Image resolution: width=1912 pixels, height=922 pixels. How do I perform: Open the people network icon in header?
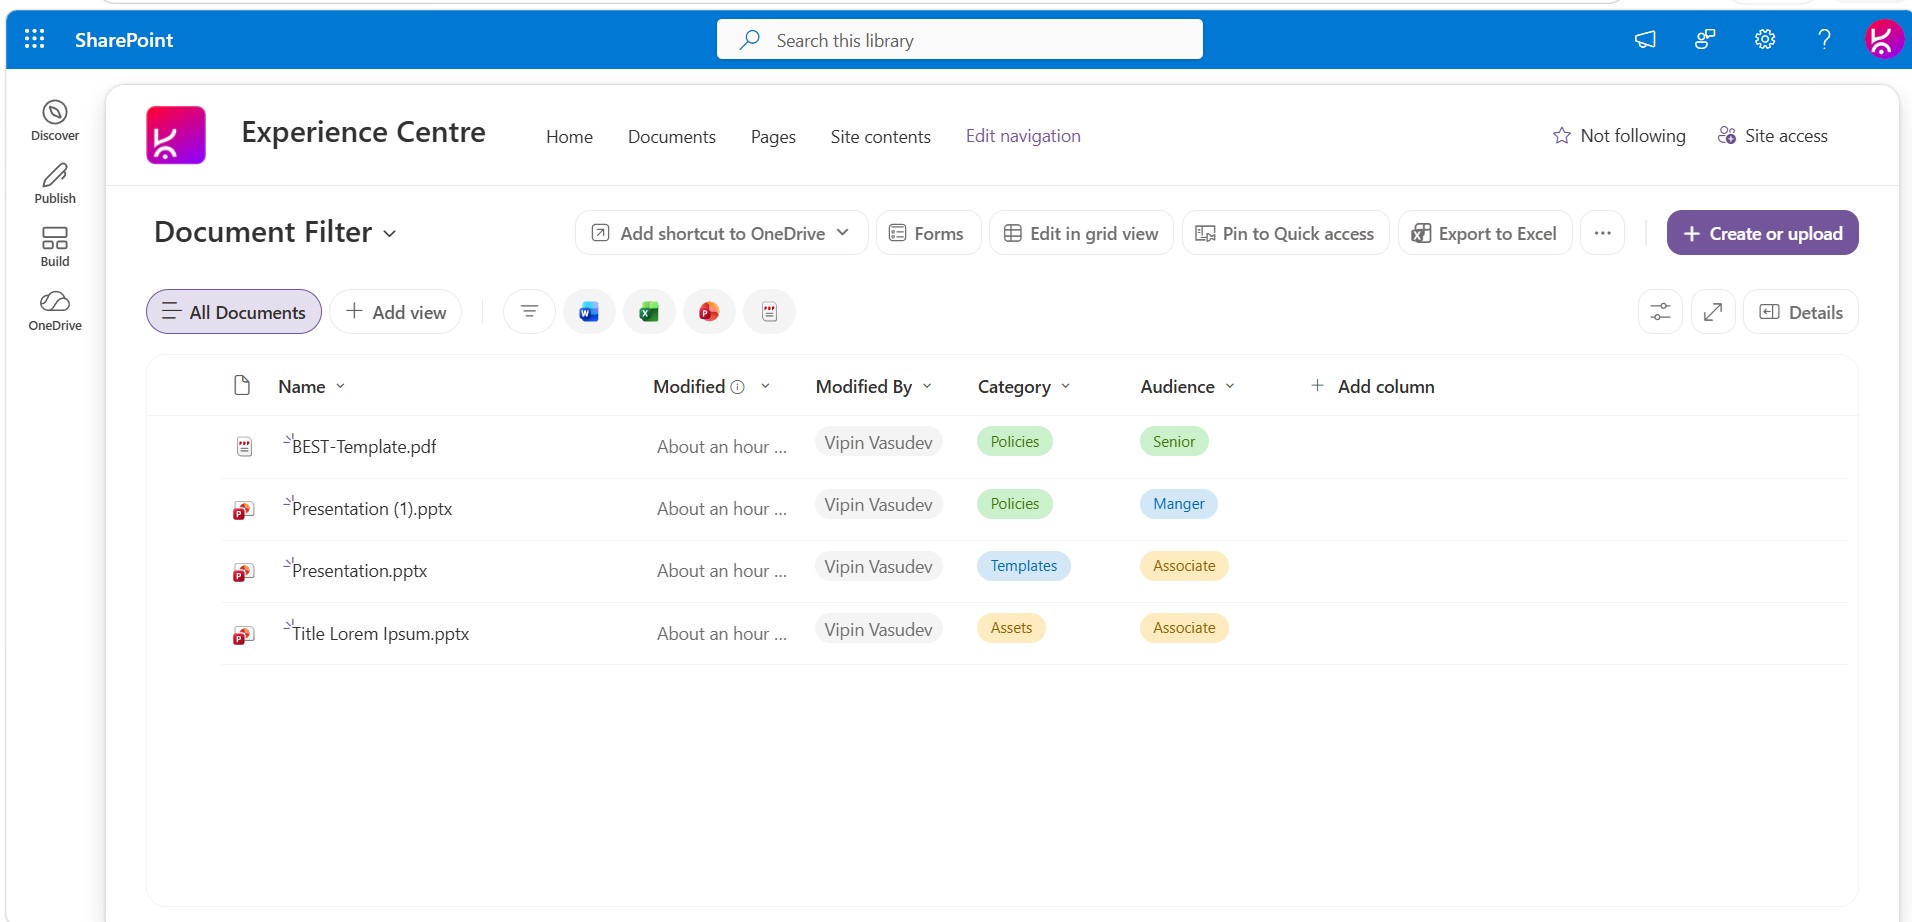[x=1705, y=39]
